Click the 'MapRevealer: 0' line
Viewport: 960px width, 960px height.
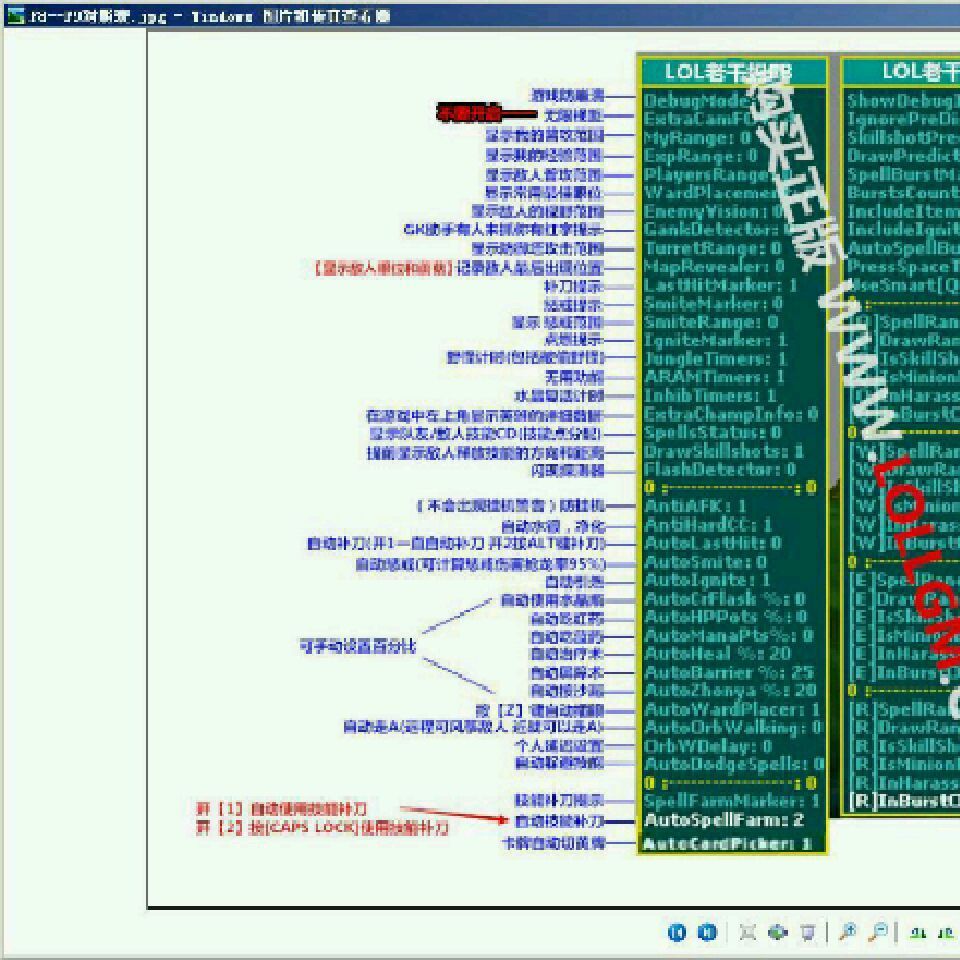pos(714,266)
